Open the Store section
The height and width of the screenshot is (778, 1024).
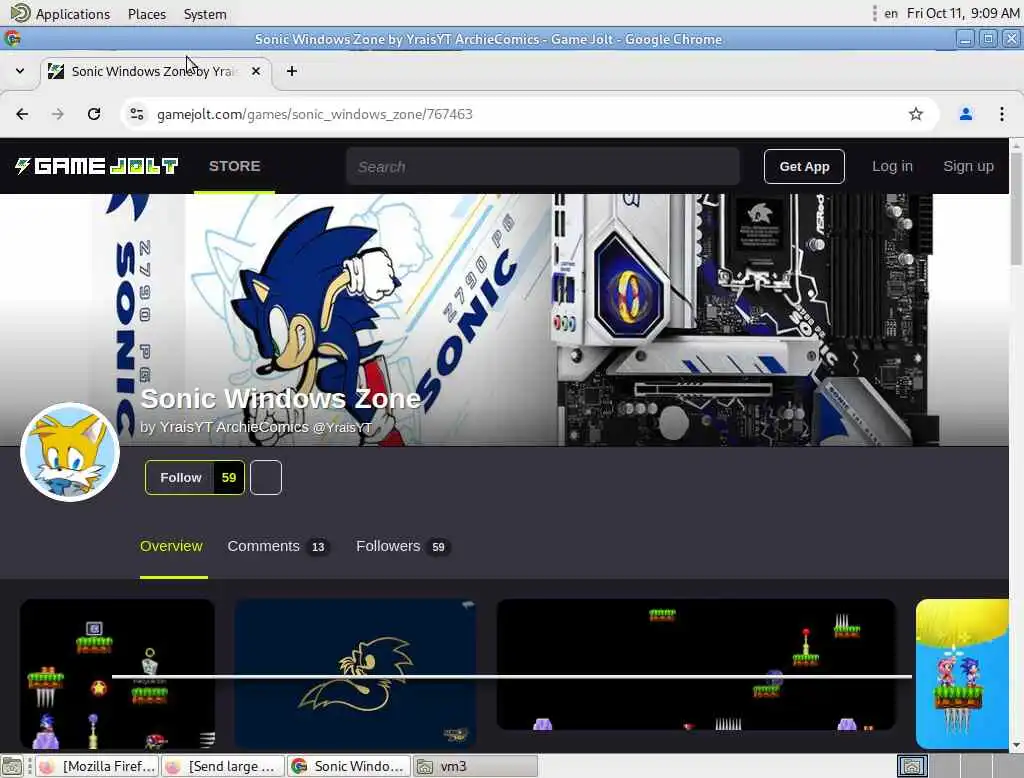(234, 166)
